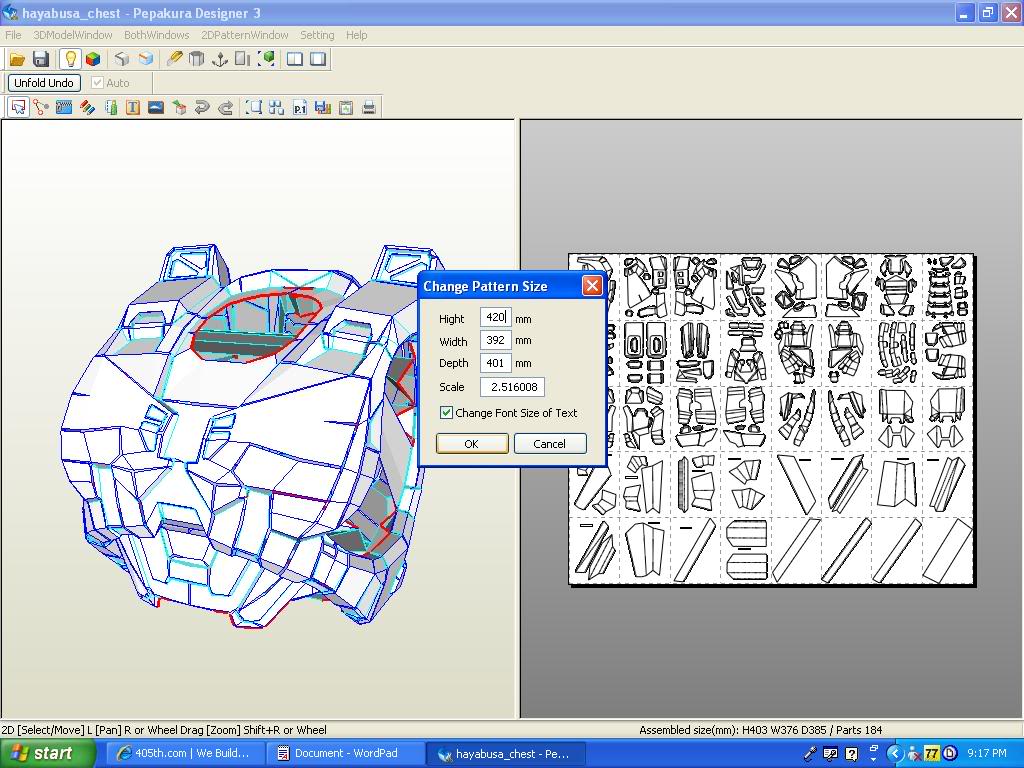The image size is (1024, 768).
Task: Click the green cube fit-to-view icon
Action: click(x=266, y=59)
